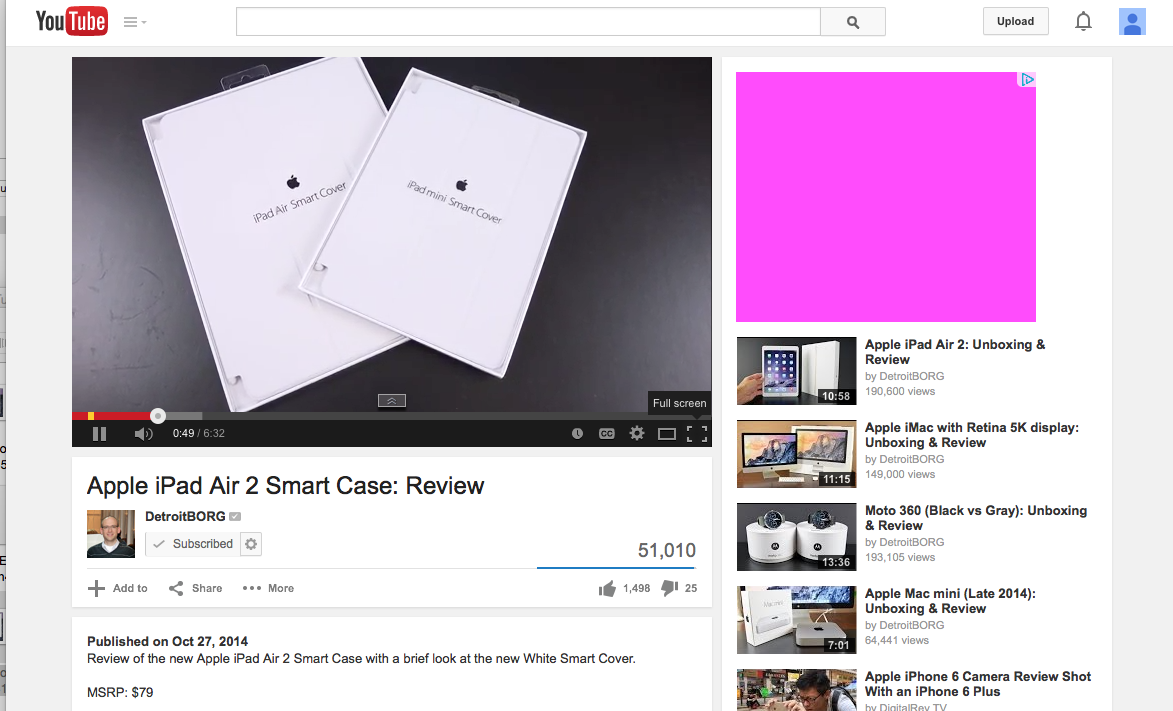Click Add to playlist
This screenshot has width=1173, height=711.
(117, 588)
